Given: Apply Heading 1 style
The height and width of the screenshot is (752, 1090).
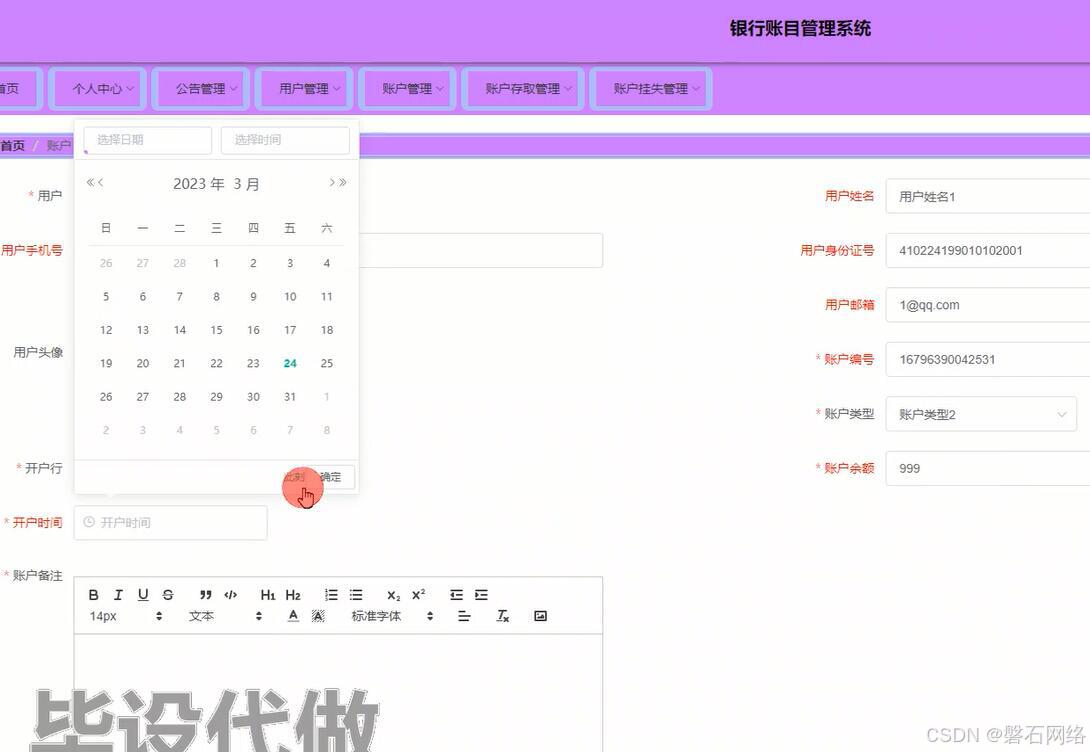Looking at the screenshot, I should click(267, 594).
